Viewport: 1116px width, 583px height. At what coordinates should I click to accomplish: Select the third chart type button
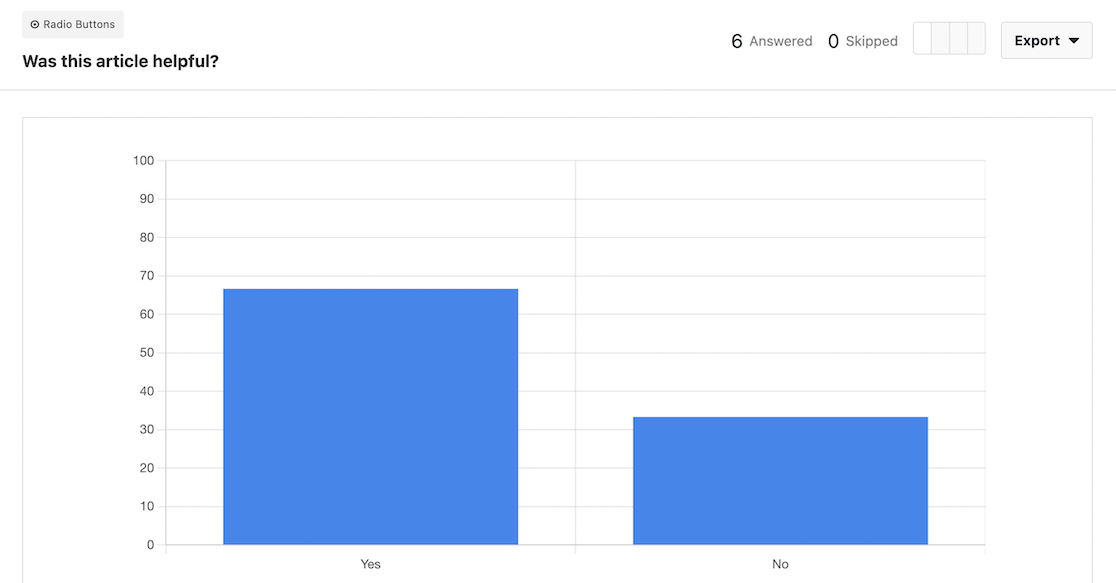958,38
